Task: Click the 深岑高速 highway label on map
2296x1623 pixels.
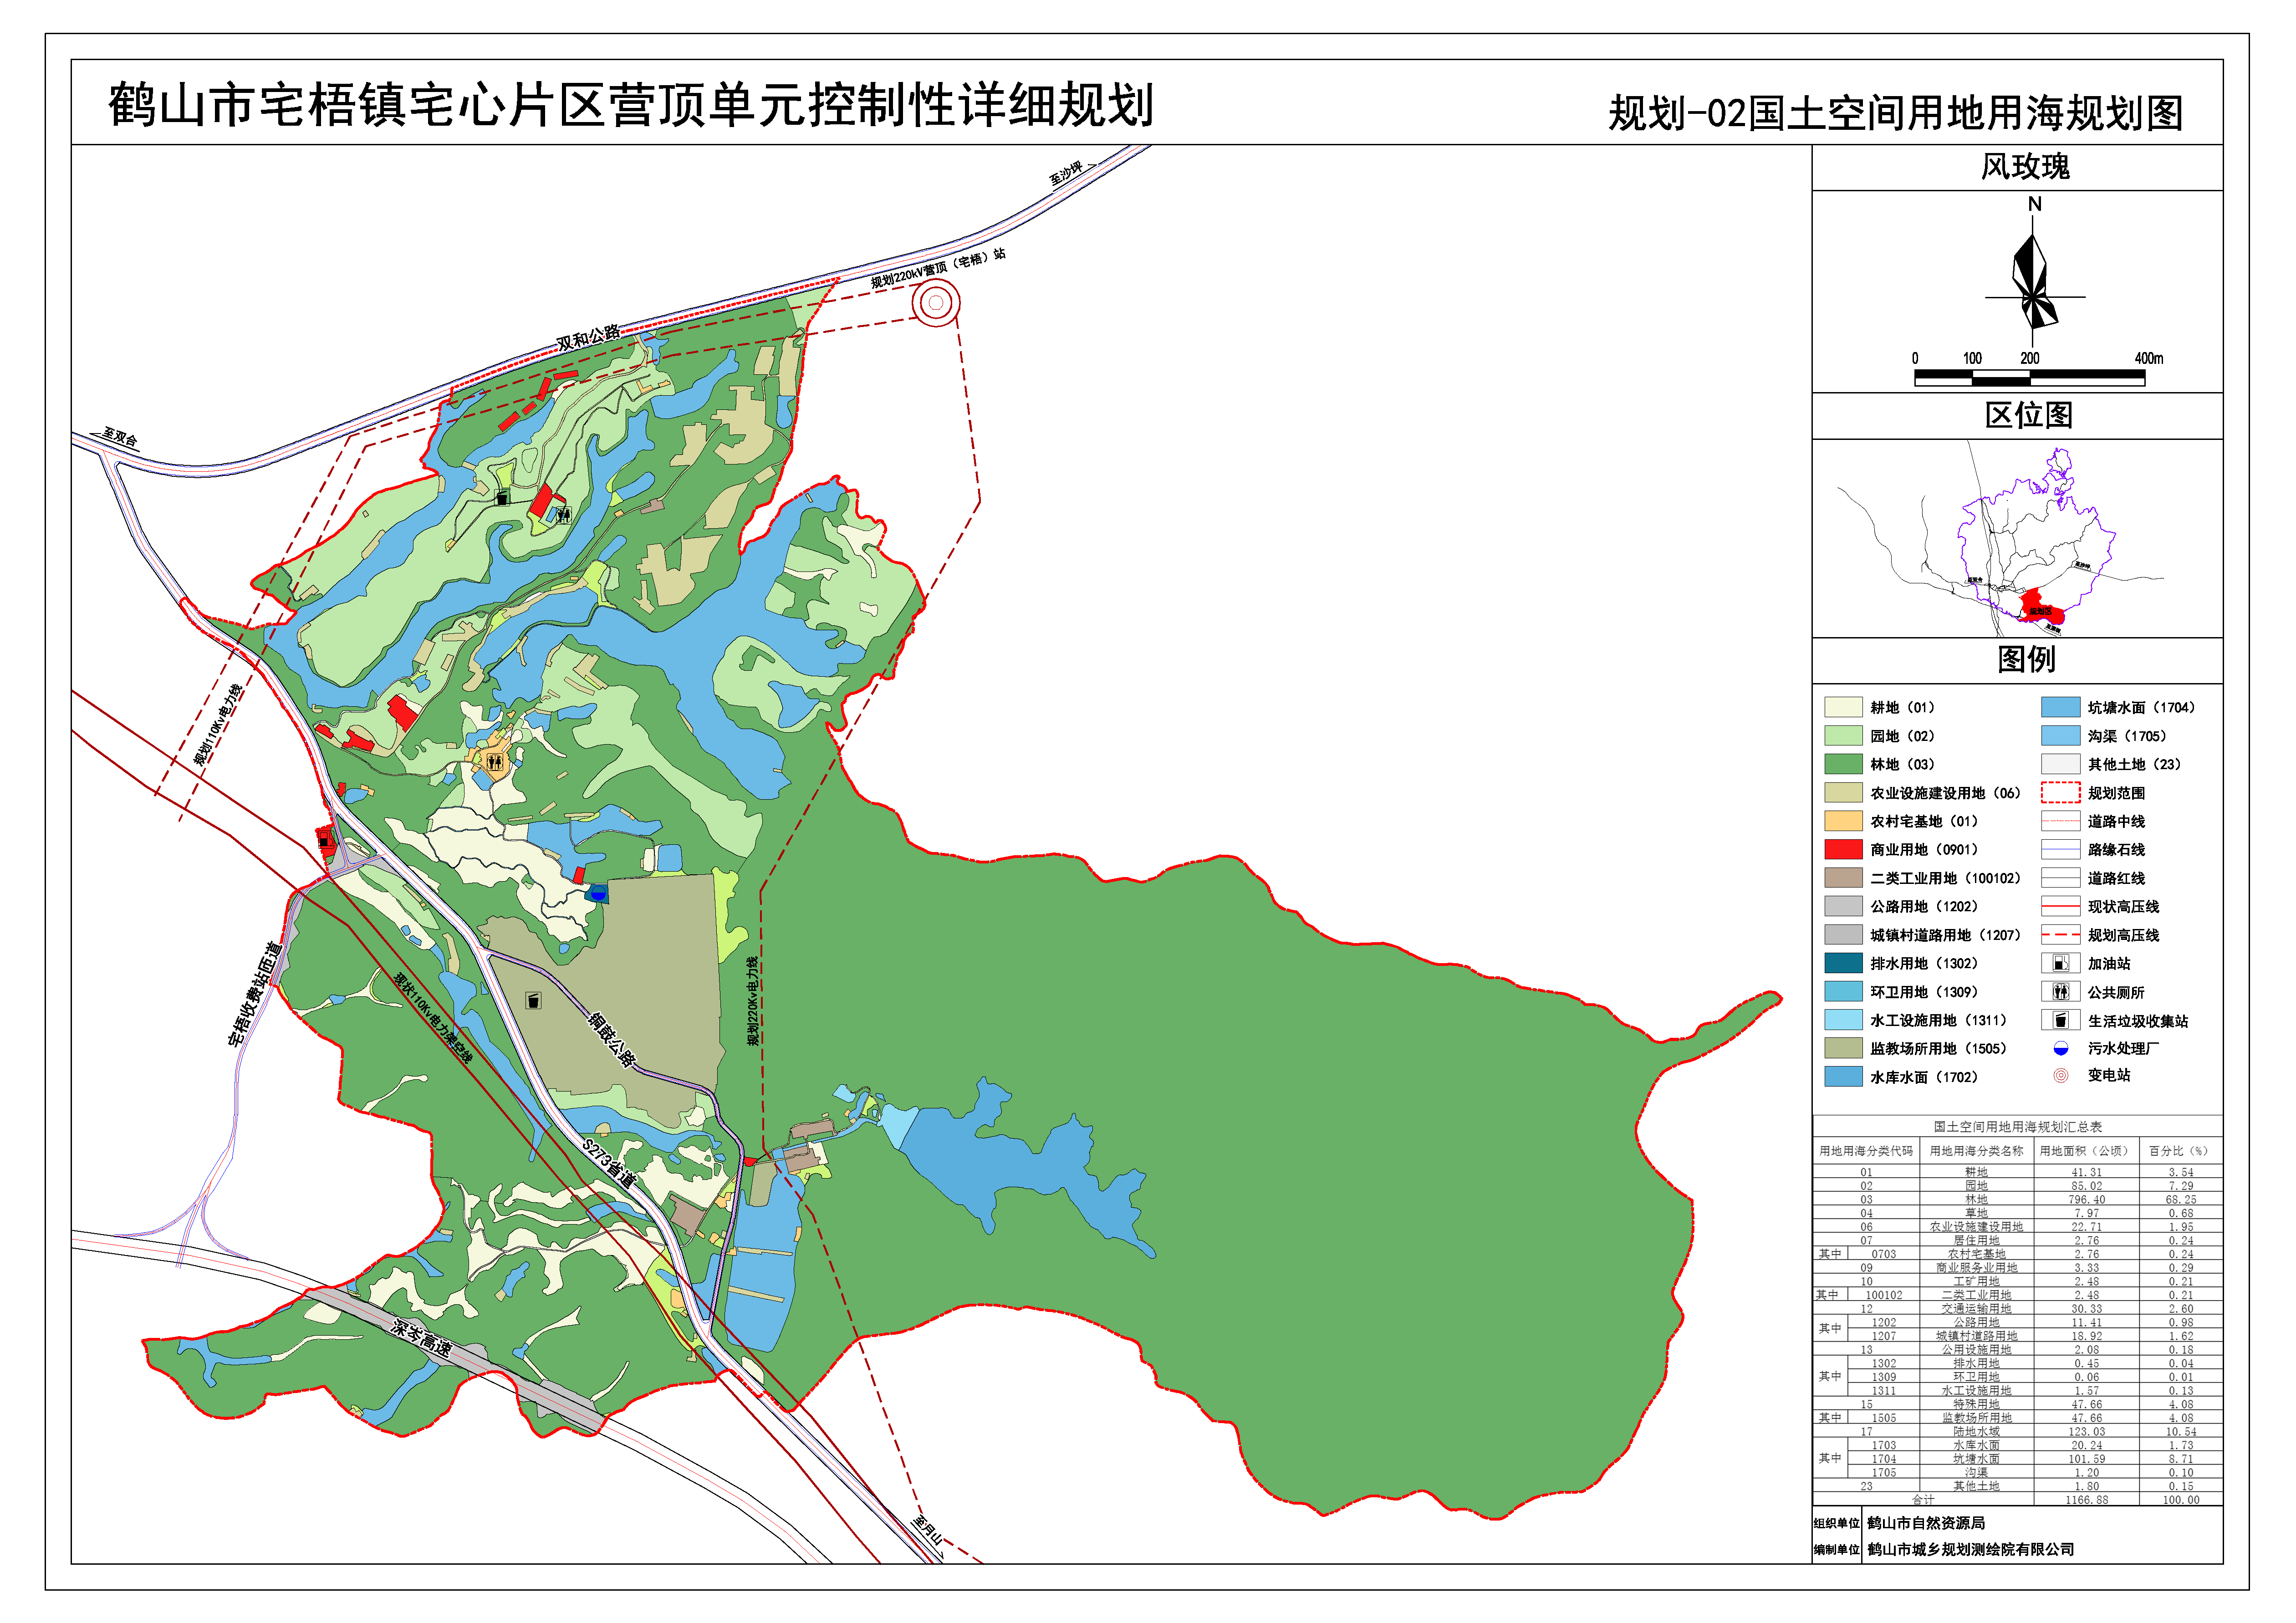Action: click(421, 1337)
